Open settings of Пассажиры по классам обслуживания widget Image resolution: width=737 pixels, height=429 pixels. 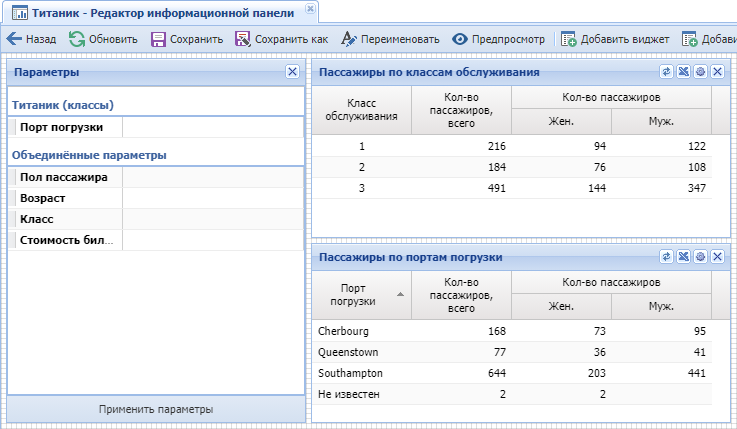point(700,71)
